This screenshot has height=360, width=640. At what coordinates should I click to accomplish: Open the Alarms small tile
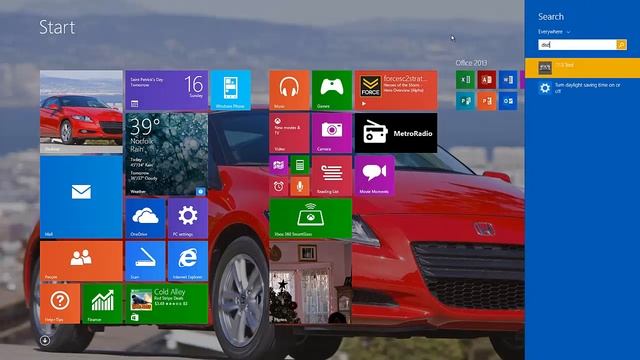tap(279, 187)
